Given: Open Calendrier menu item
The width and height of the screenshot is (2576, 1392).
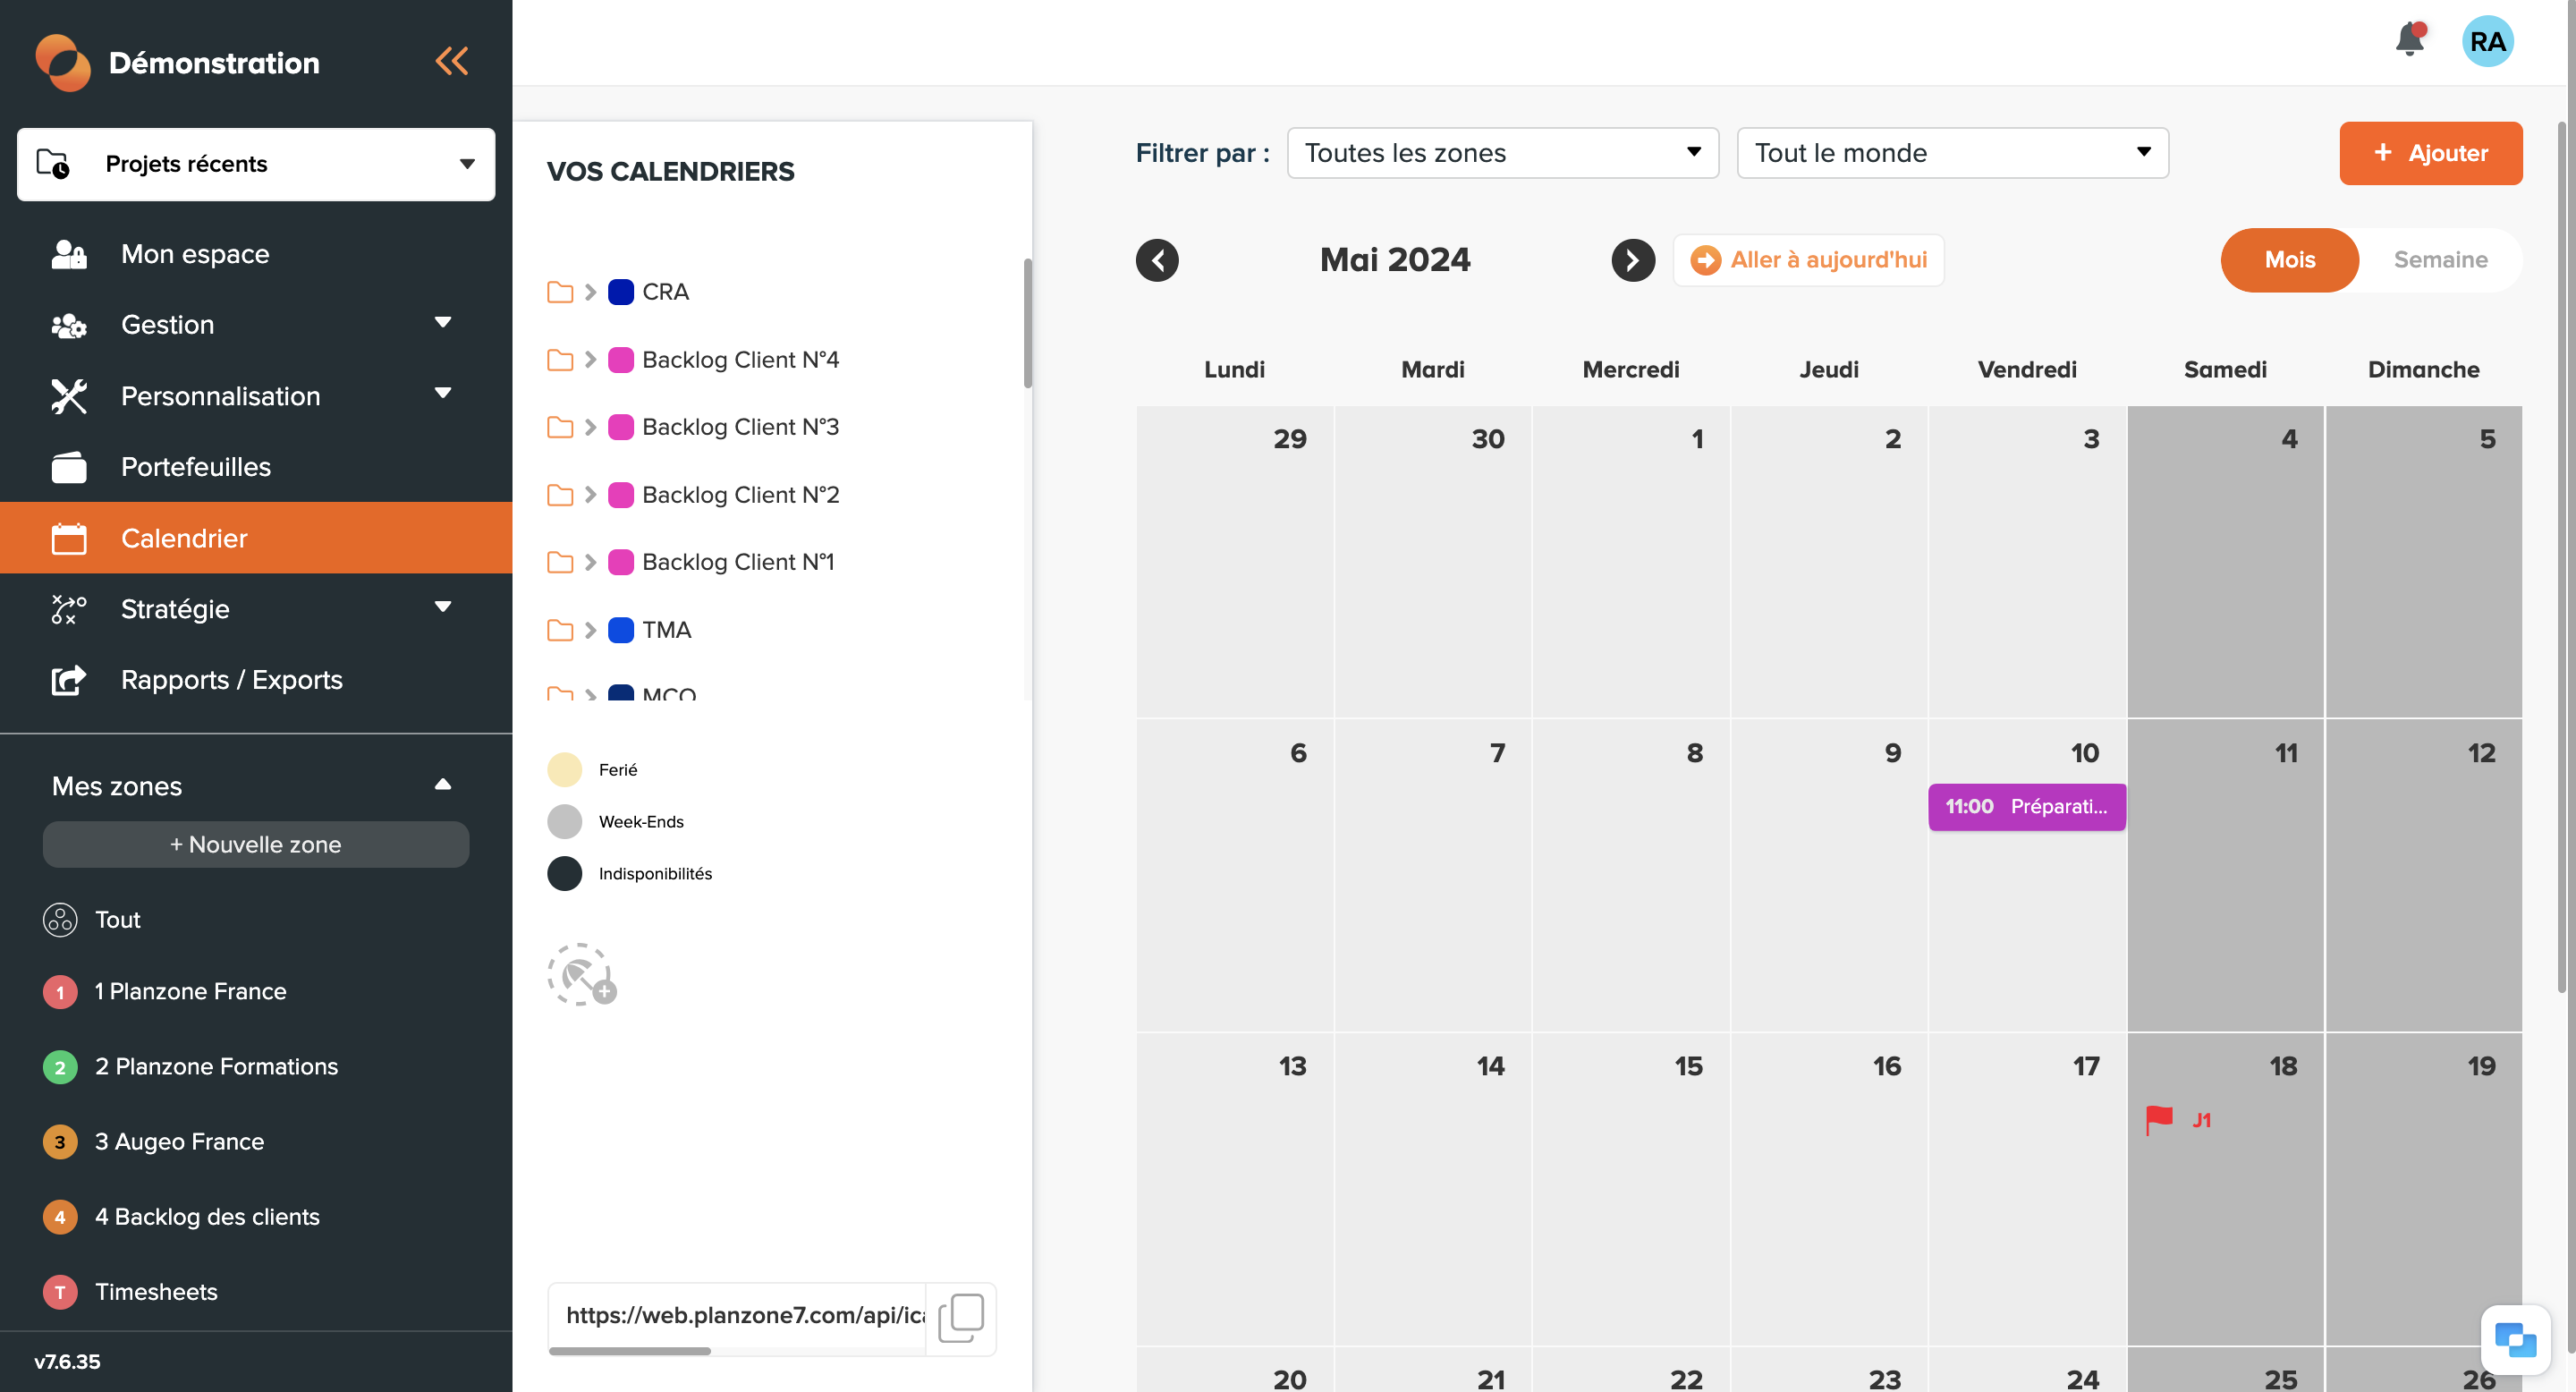Looking at the screenshot, I should tap(256, 538).
